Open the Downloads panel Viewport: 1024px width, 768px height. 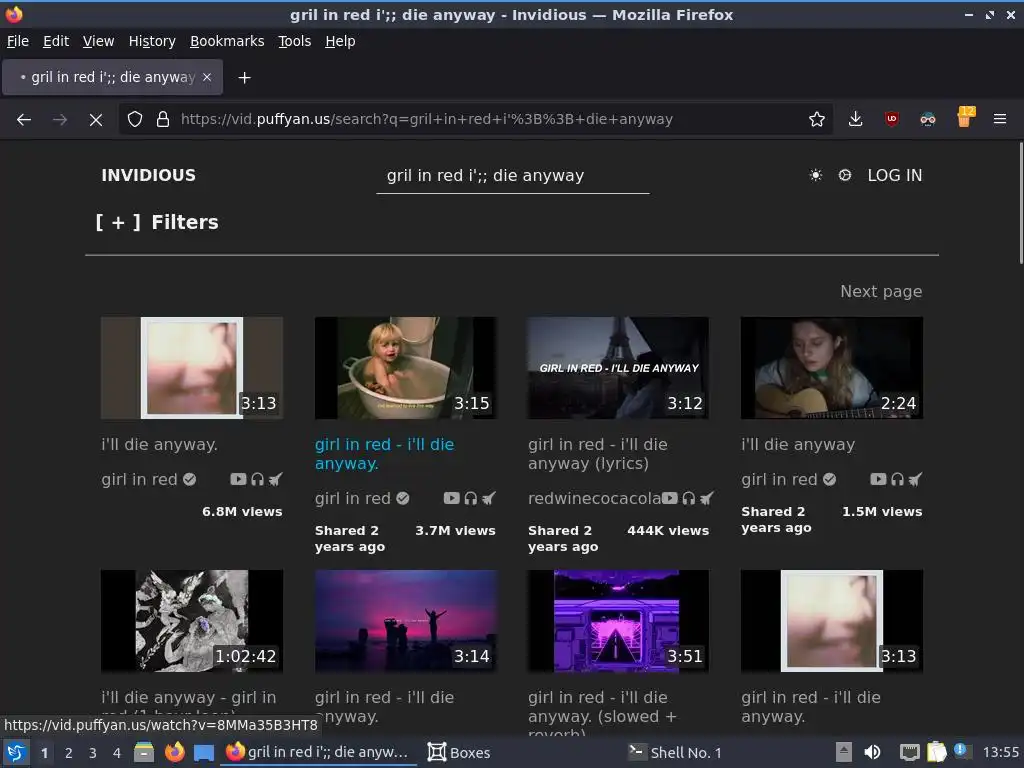click(855, 120)
